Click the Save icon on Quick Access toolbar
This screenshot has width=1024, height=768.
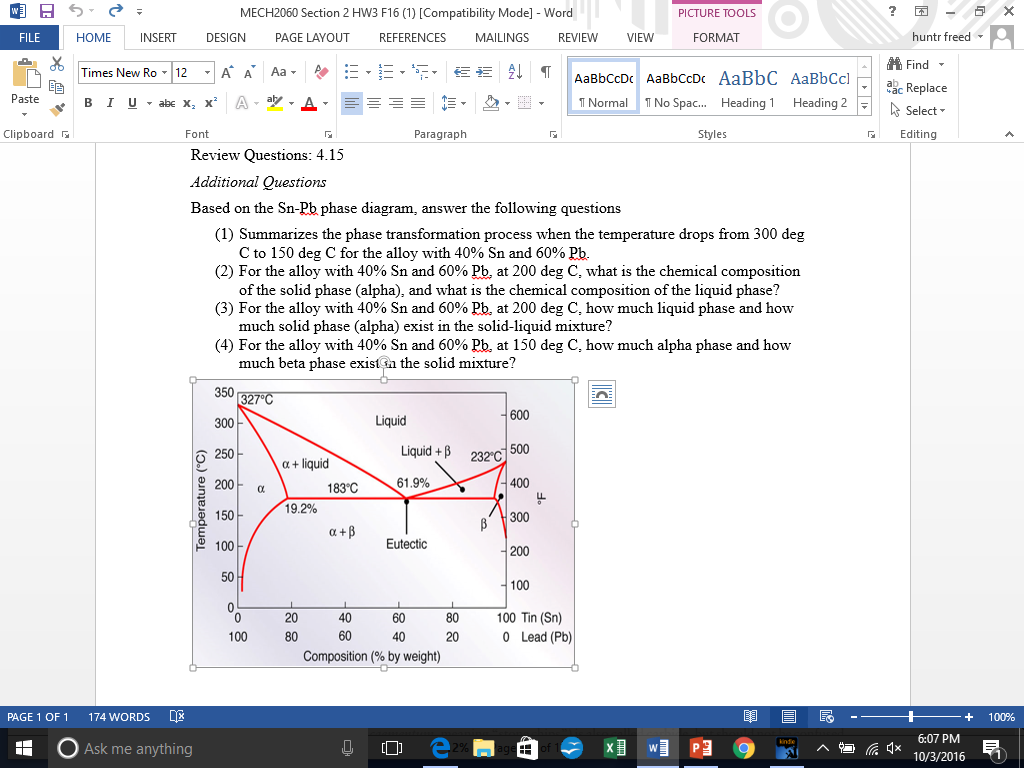46,10
